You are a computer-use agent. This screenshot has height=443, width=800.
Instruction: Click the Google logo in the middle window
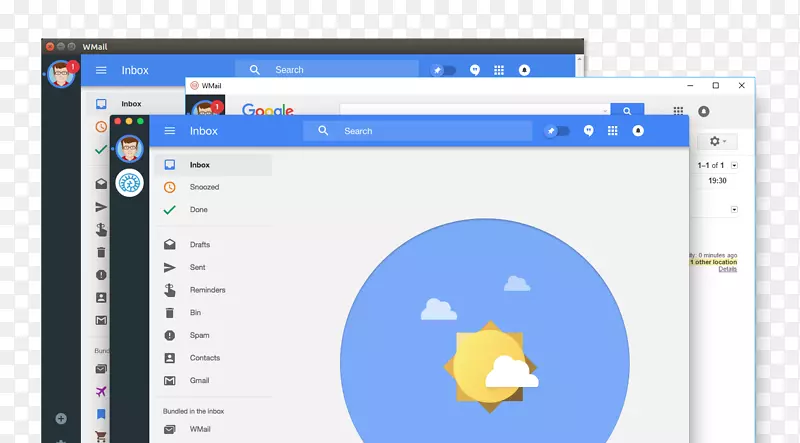(x=267, y=109)
